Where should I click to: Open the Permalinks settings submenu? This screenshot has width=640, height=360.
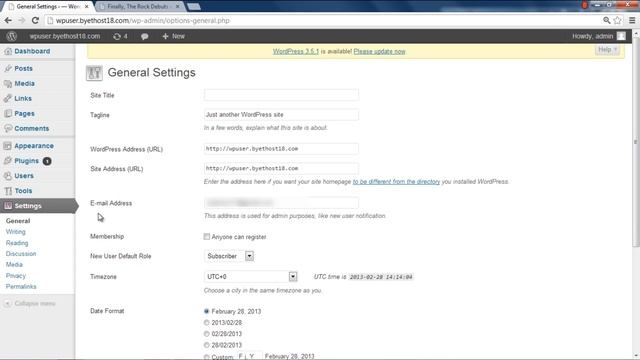click(21, 287)
